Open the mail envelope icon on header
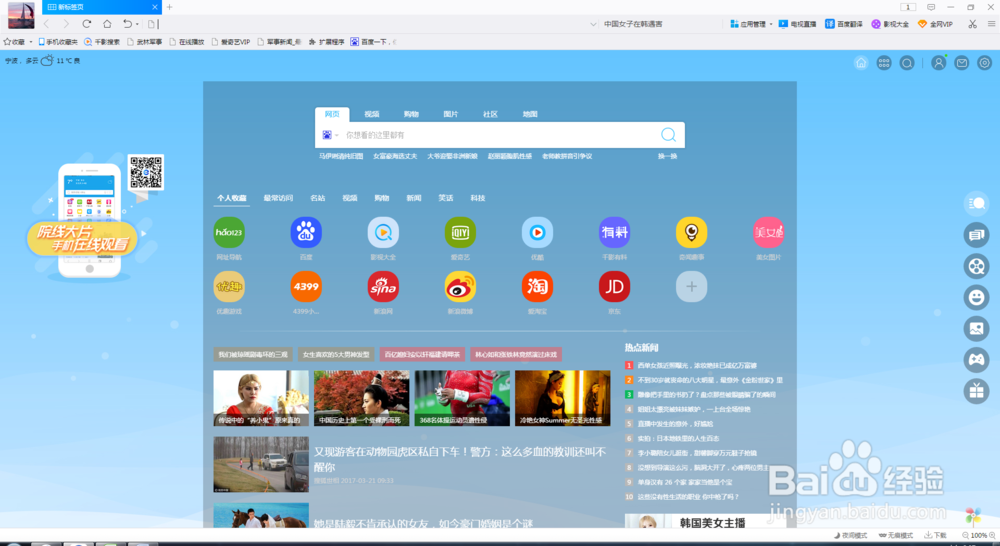The image size is (1000, 546). [962, 63]
